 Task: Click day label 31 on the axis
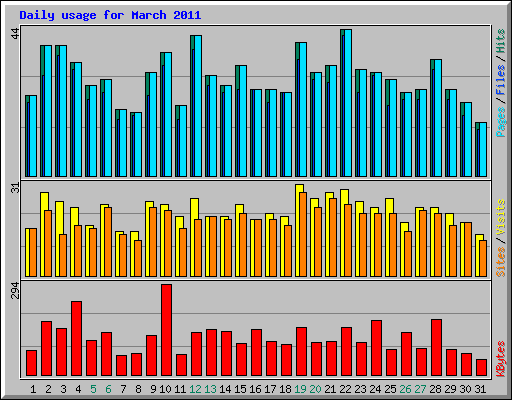[x=480, y=389]
